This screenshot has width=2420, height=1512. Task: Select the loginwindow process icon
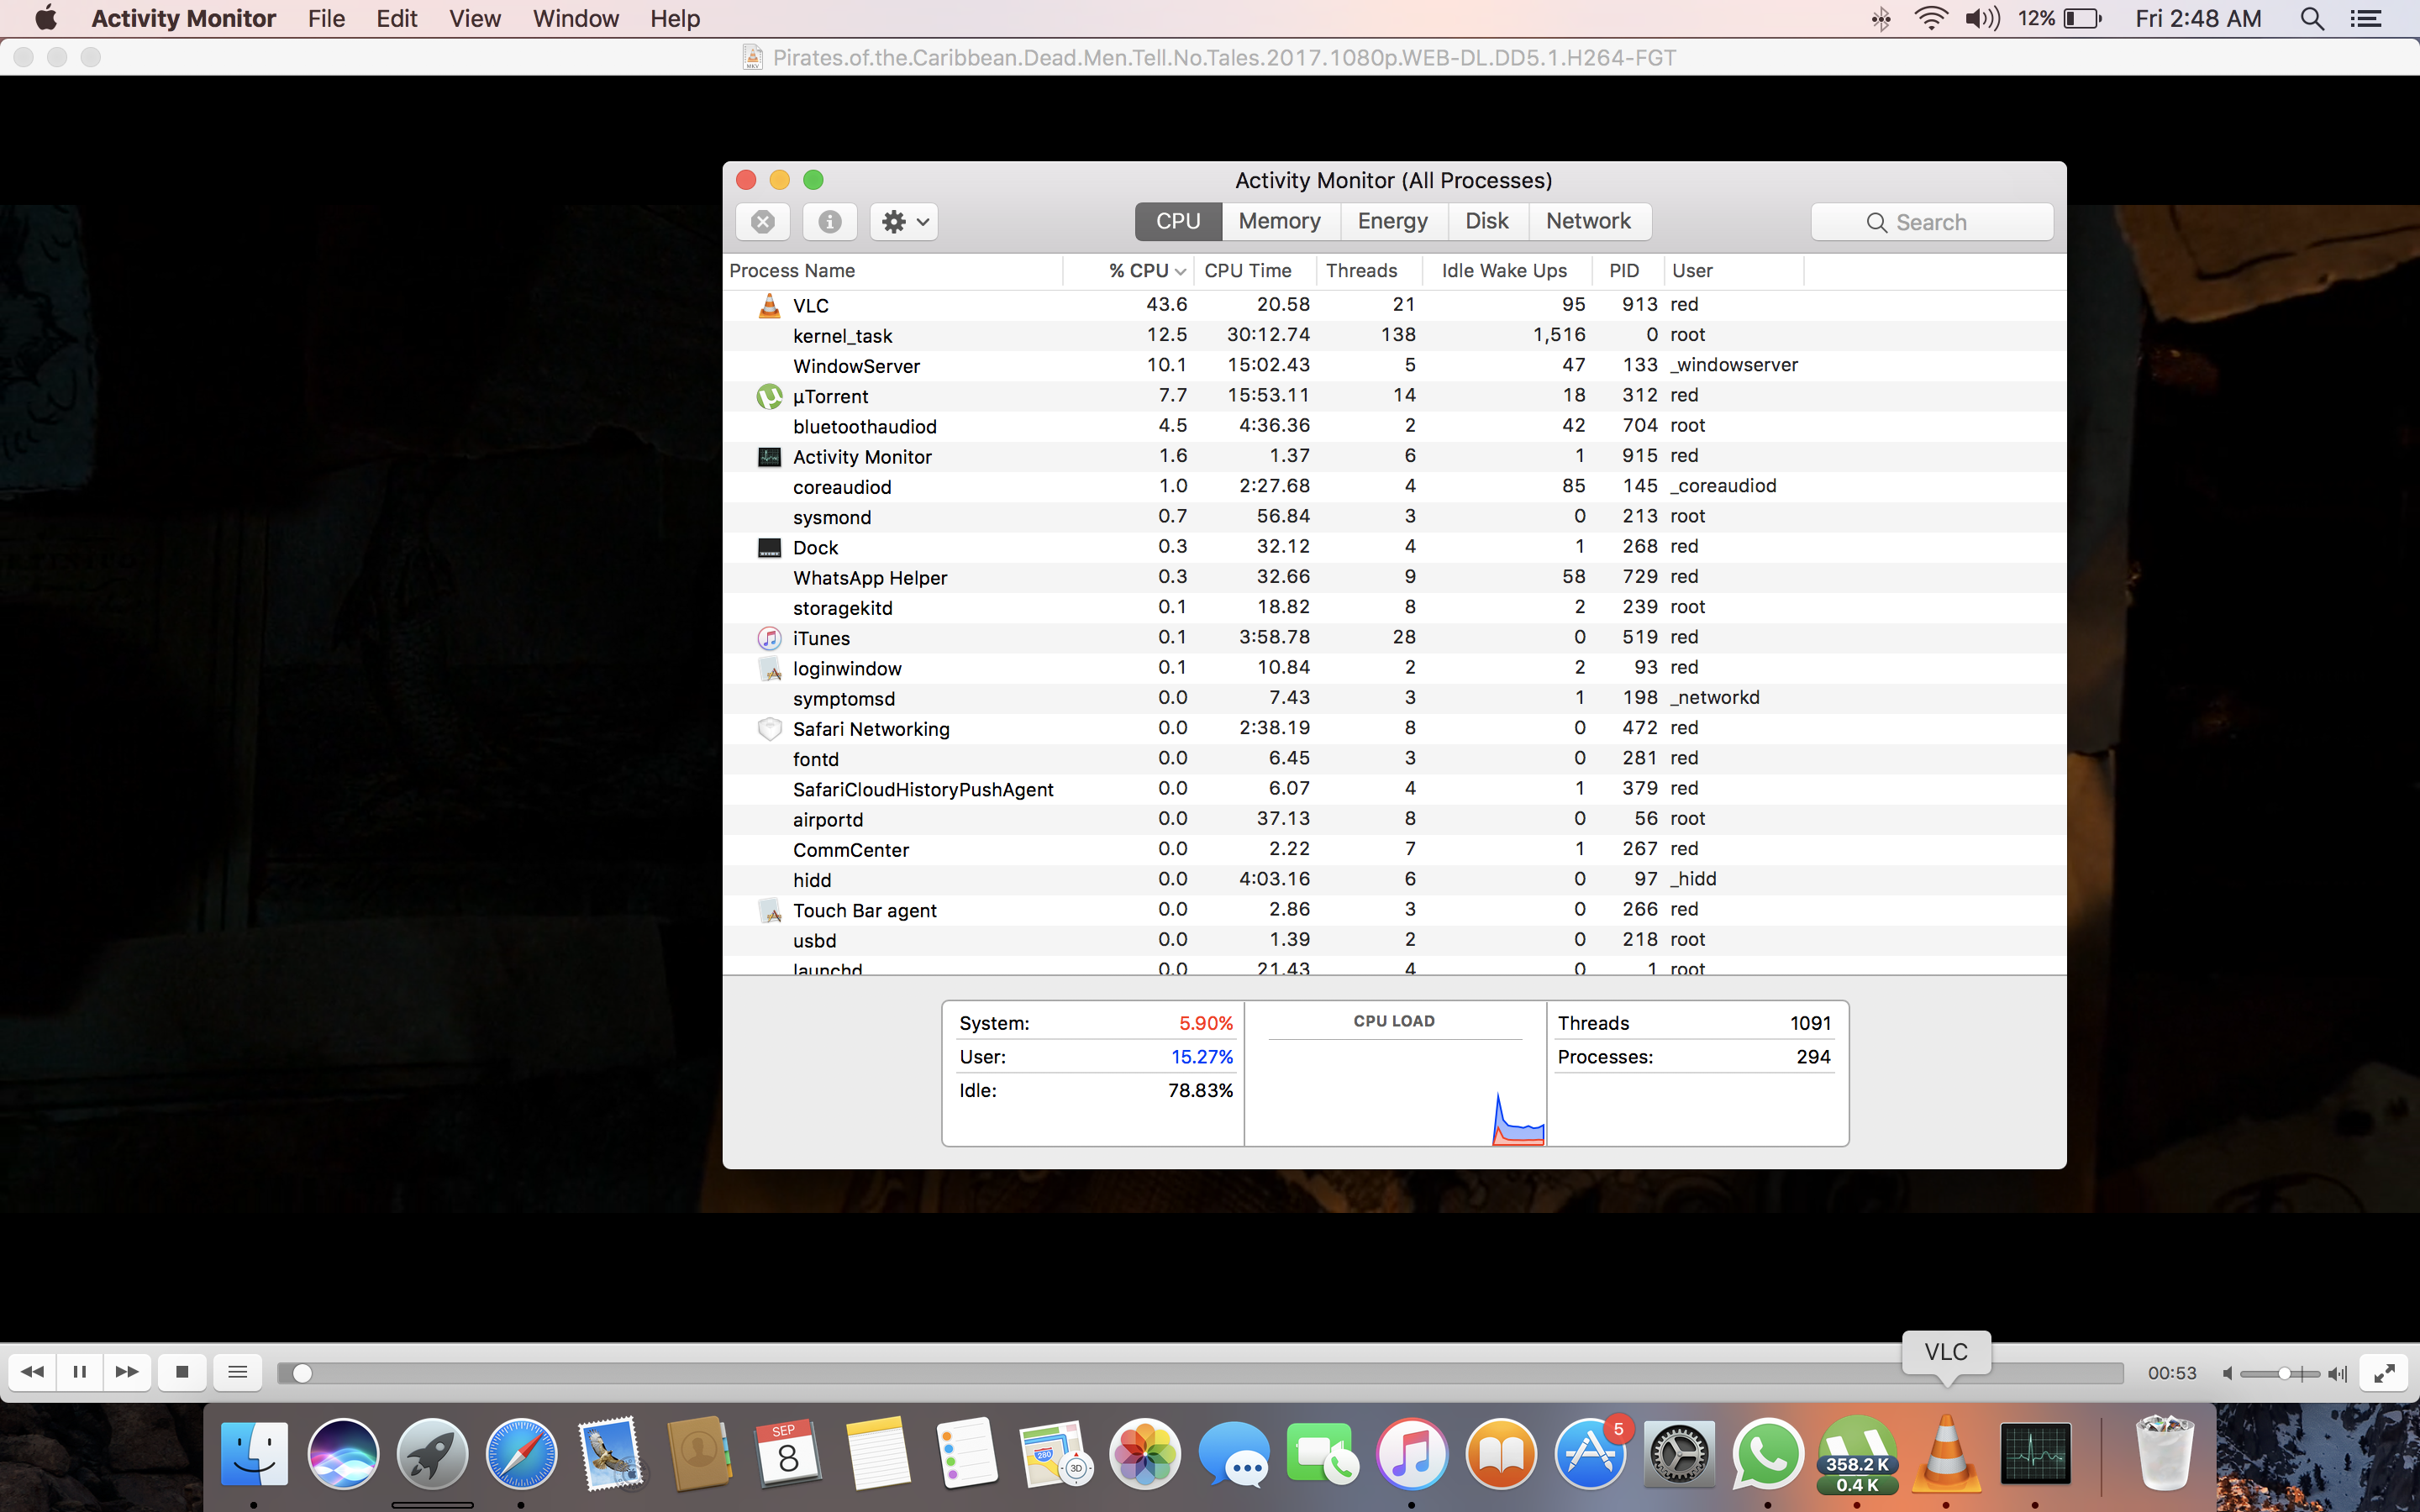pyautogui.click(x=769, y=668)
